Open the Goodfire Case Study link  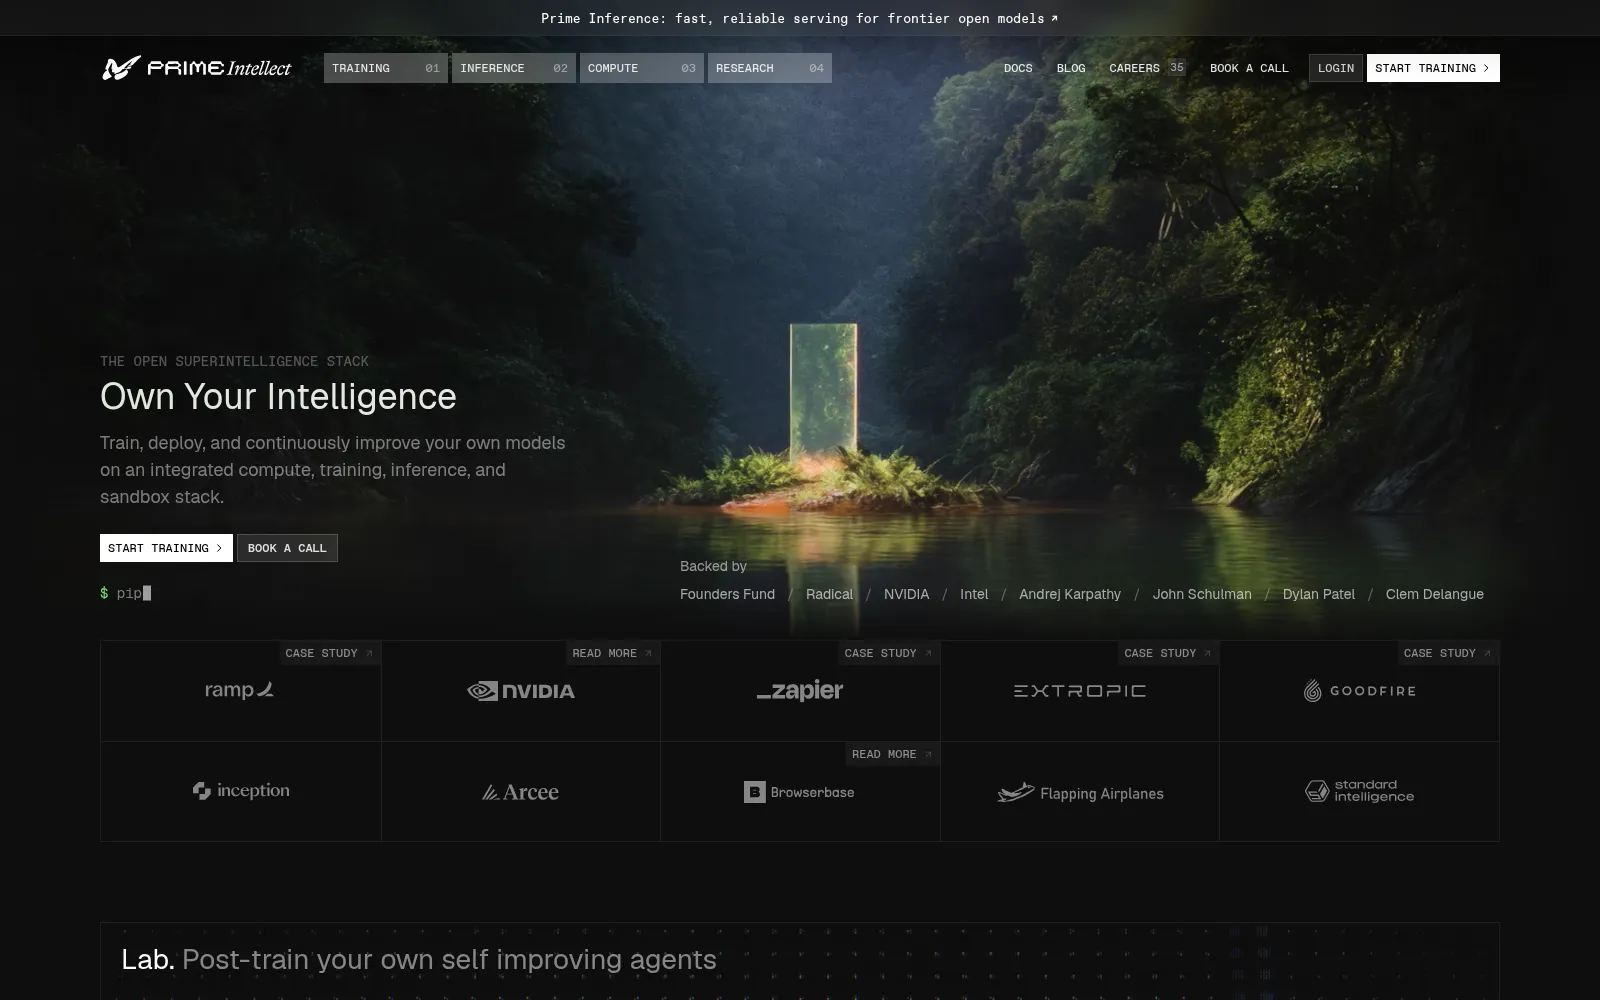1448,653
